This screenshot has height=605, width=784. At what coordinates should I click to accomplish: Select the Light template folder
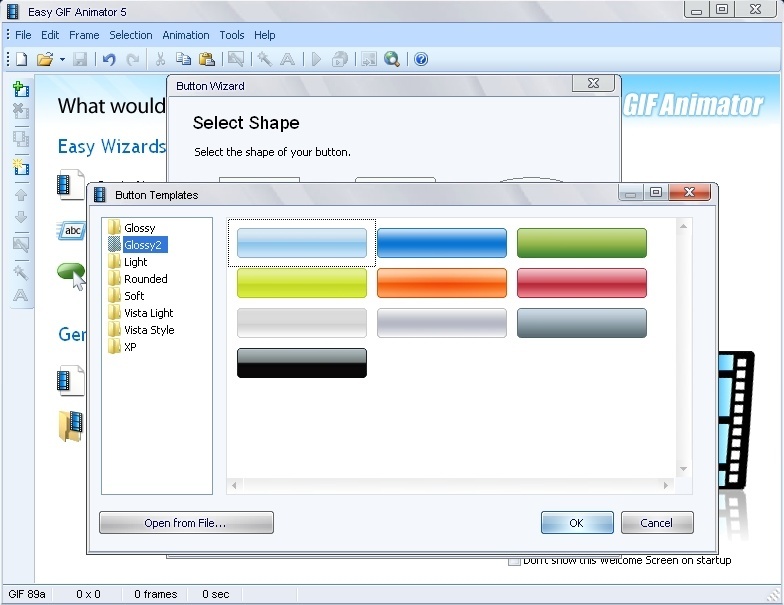(128, 262)
